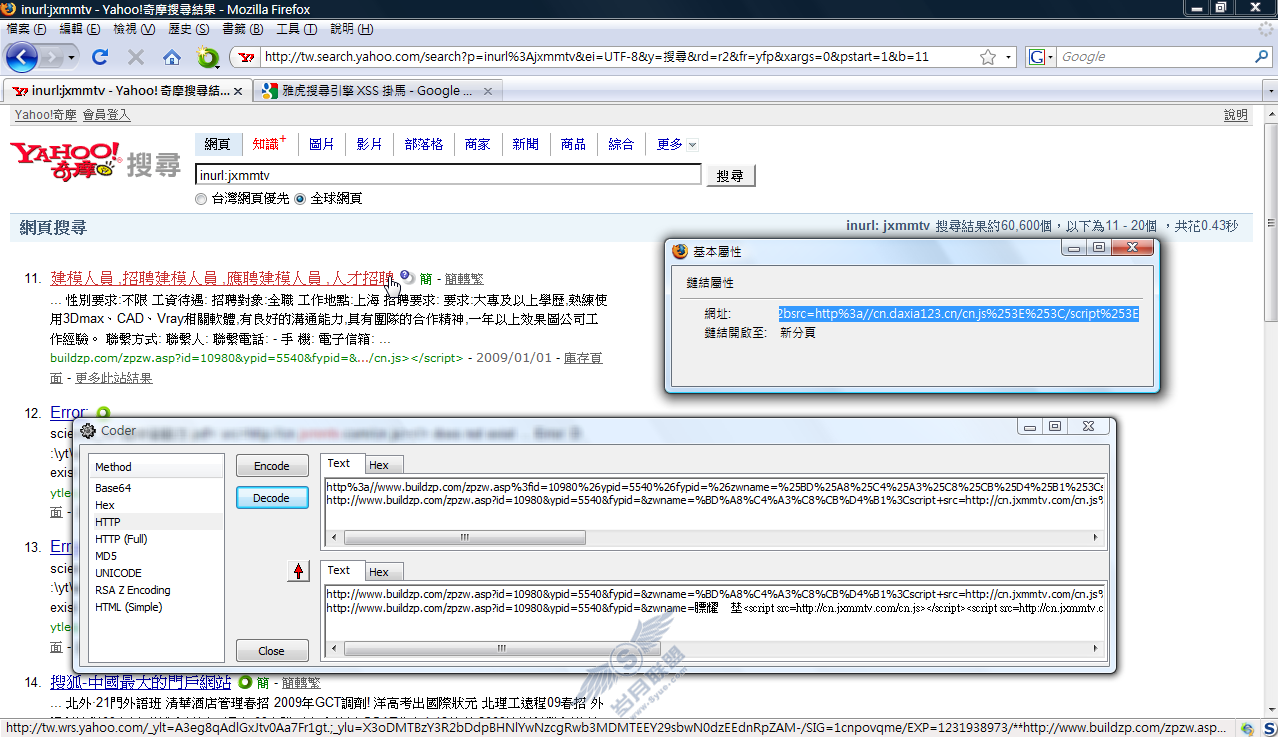Select the 新聞 search tab
The height and width of the screenshot is (737, 1278).
point(525,144)
